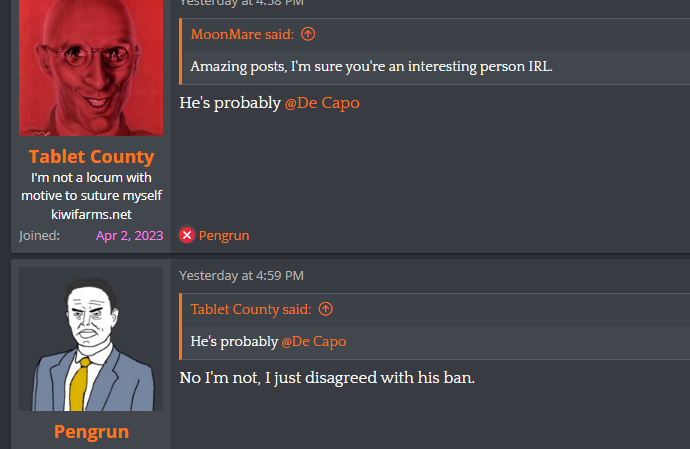Screen dimensions: 690x449
Task: Click the @De Capo mention inside Pengrun's quote
Action: tap(314, 342)
